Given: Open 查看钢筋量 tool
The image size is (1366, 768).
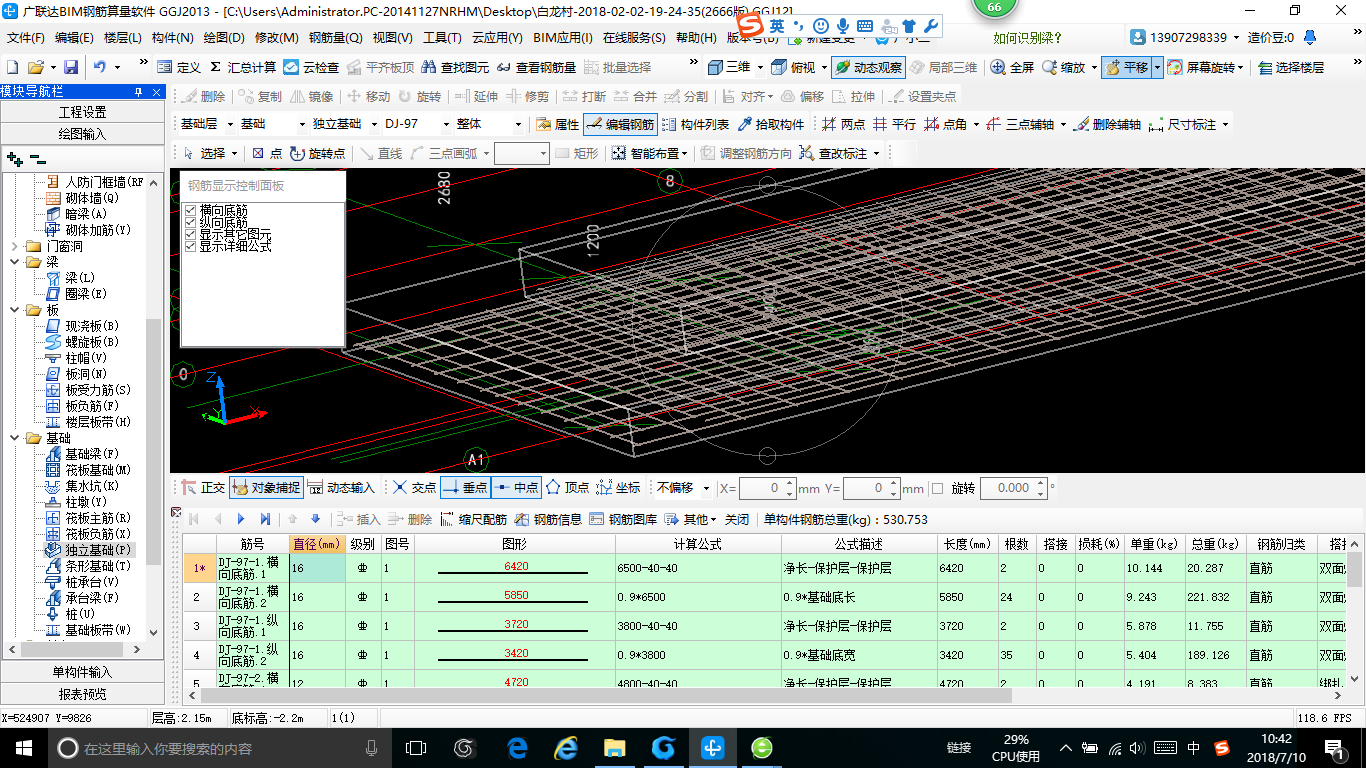Looking at the screenshot, I should (537, 67).
